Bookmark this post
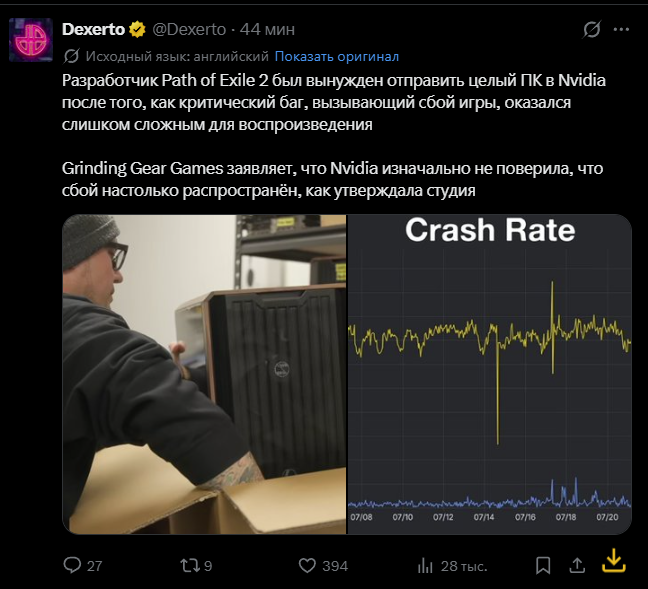Image resolution: width=648 pixels, height=589 pixels. (x=543, y=565)
